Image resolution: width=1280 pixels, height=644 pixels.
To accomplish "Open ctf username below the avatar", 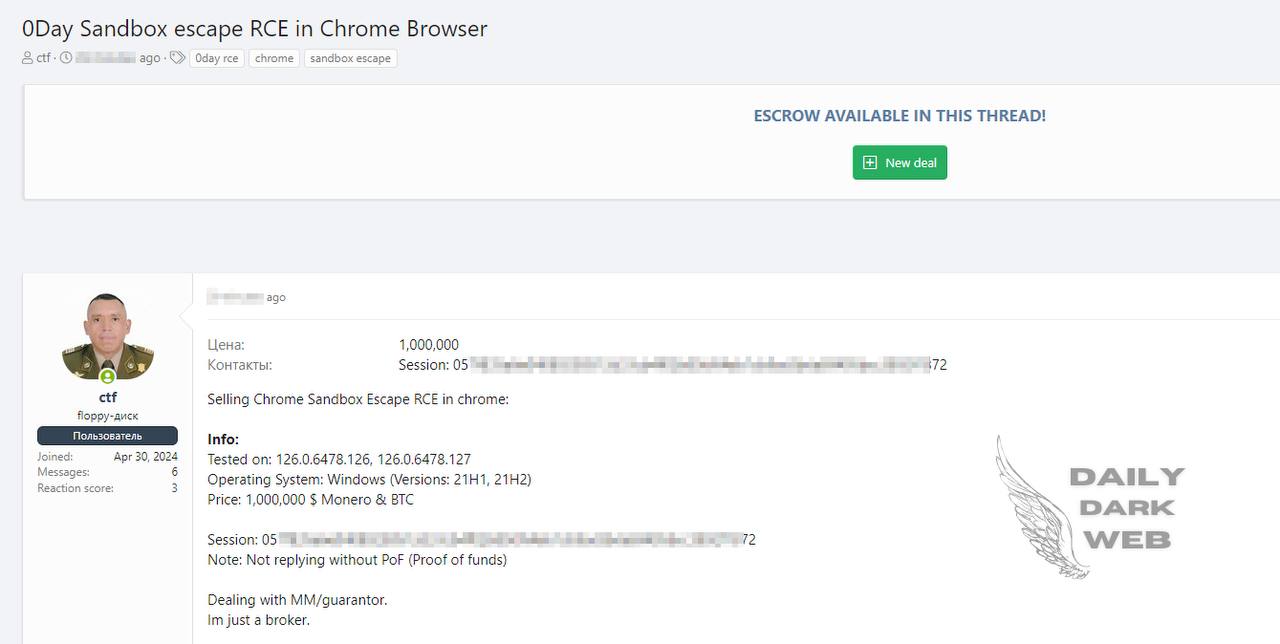I will [107, 397].
